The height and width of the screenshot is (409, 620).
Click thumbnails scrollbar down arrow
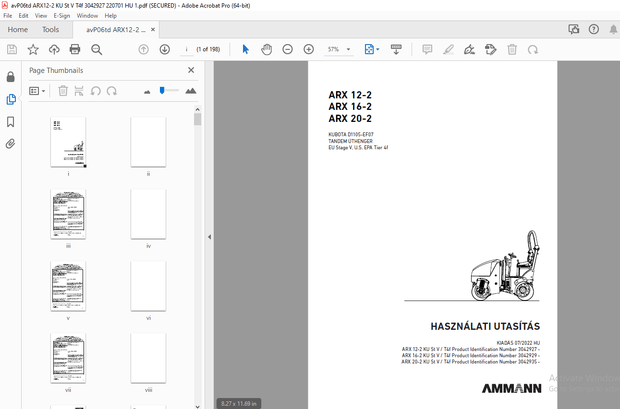coord(197,406)
